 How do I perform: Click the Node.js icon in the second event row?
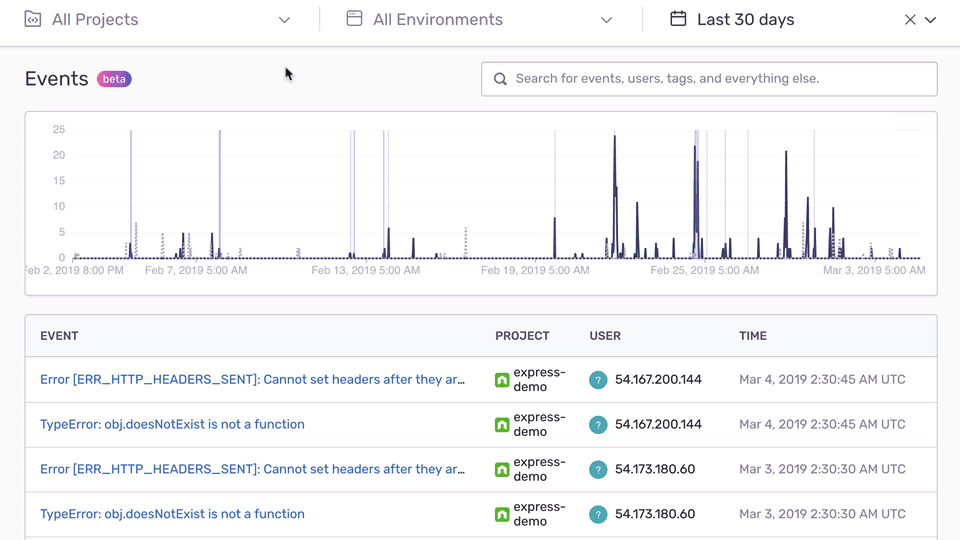point(502,425)
